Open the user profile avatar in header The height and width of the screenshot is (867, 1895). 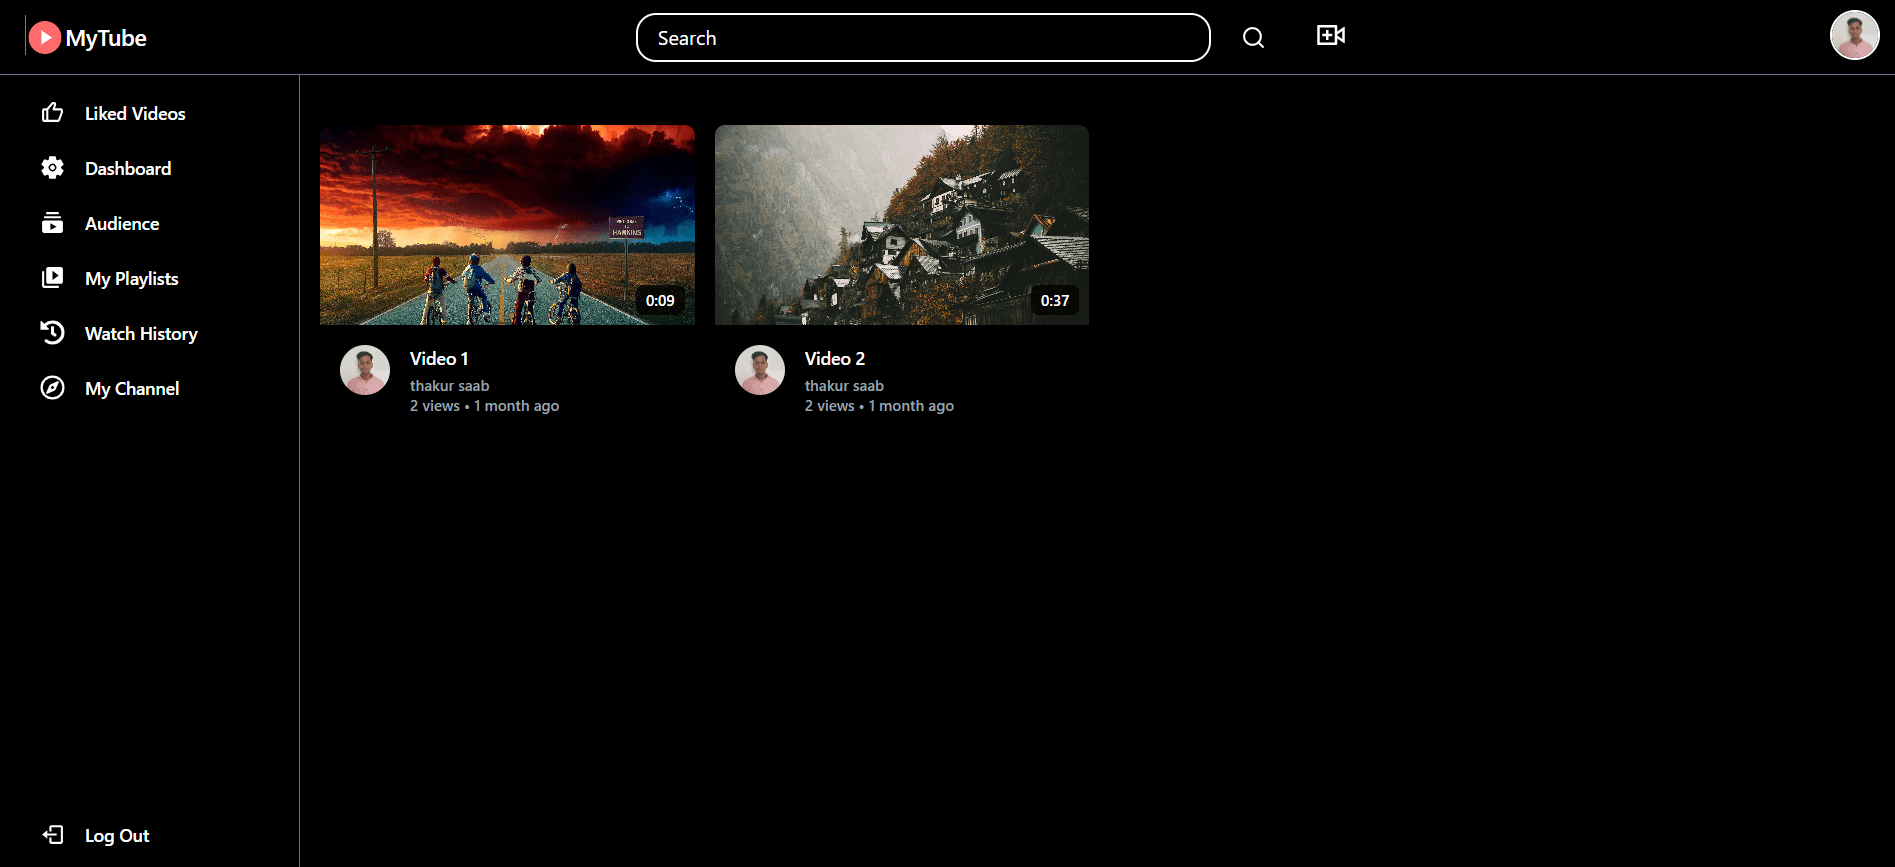click(1854, 36)
